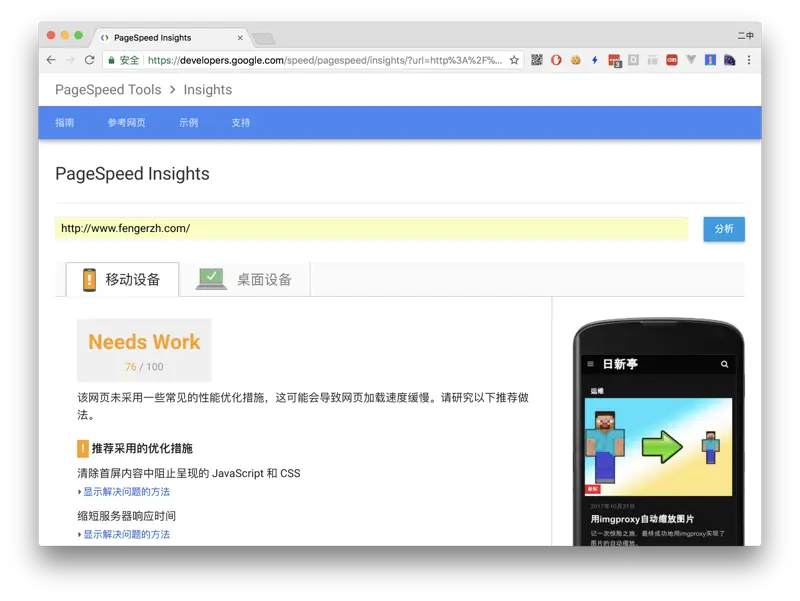800x601 pixels.
Task: Click the orange exclamation icon beside 推荐采用的优化措施
Action: point(83,448)
